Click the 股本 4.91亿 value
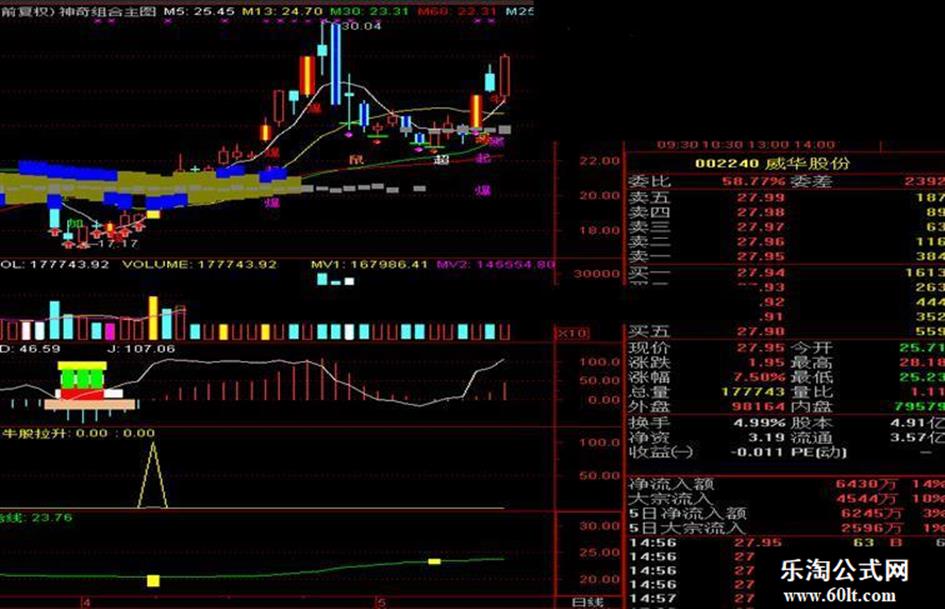 pos(918,423)
